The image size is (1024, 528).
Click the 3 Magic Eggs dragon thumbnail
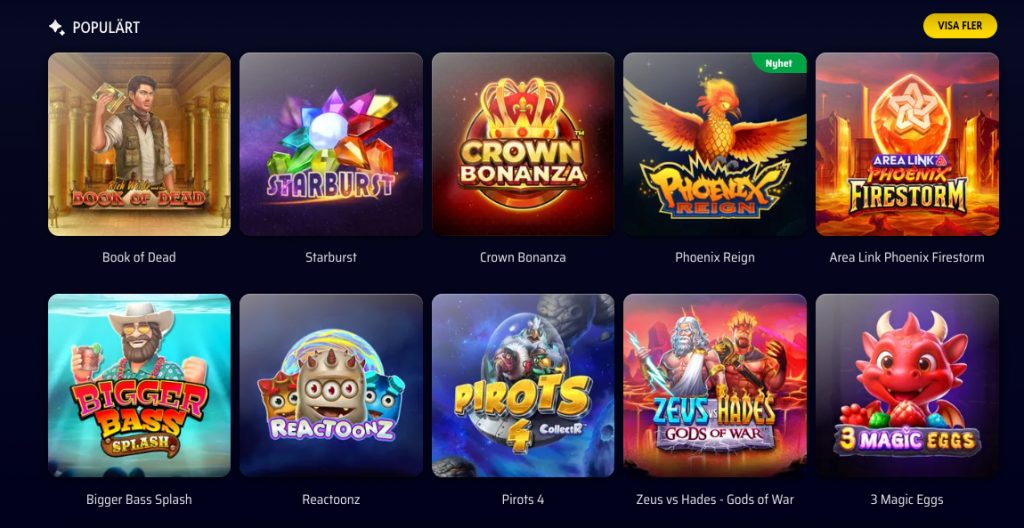coord(907,386)
